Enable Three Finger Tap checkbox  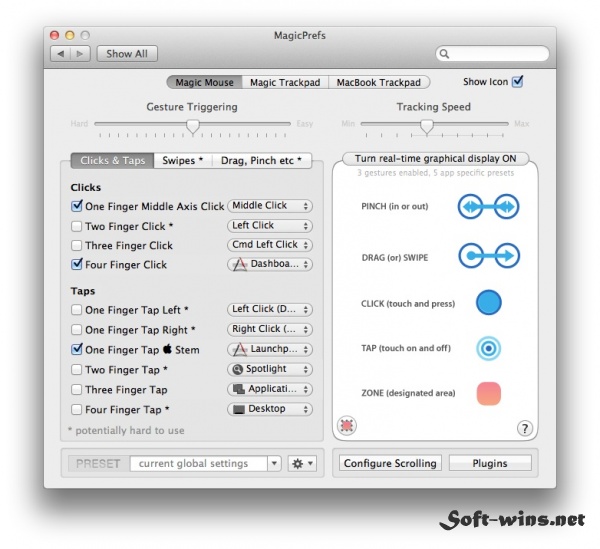pos(77,389)
